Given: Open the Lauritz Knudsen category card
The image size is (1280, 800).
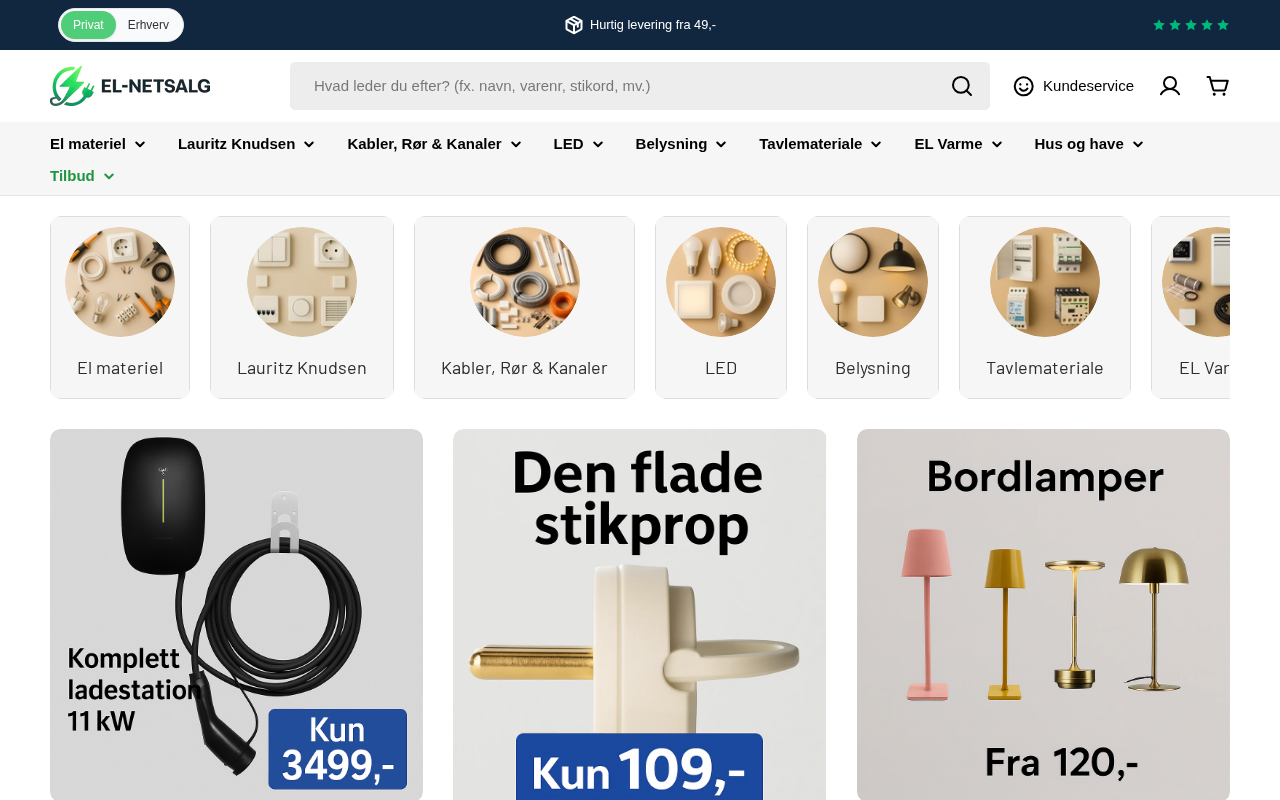Looking at the screenshot, I should click(x=302, y=307).
